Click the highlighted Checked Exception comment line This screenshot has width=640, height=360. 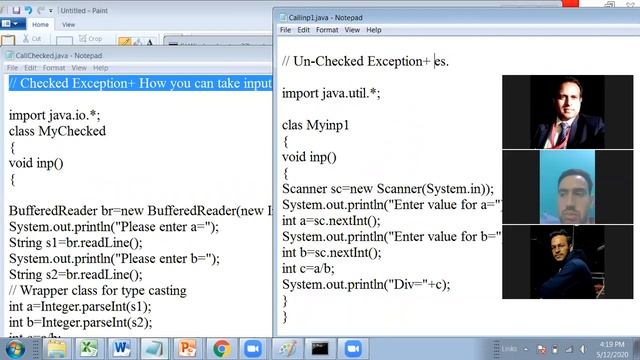pos(140,83)
